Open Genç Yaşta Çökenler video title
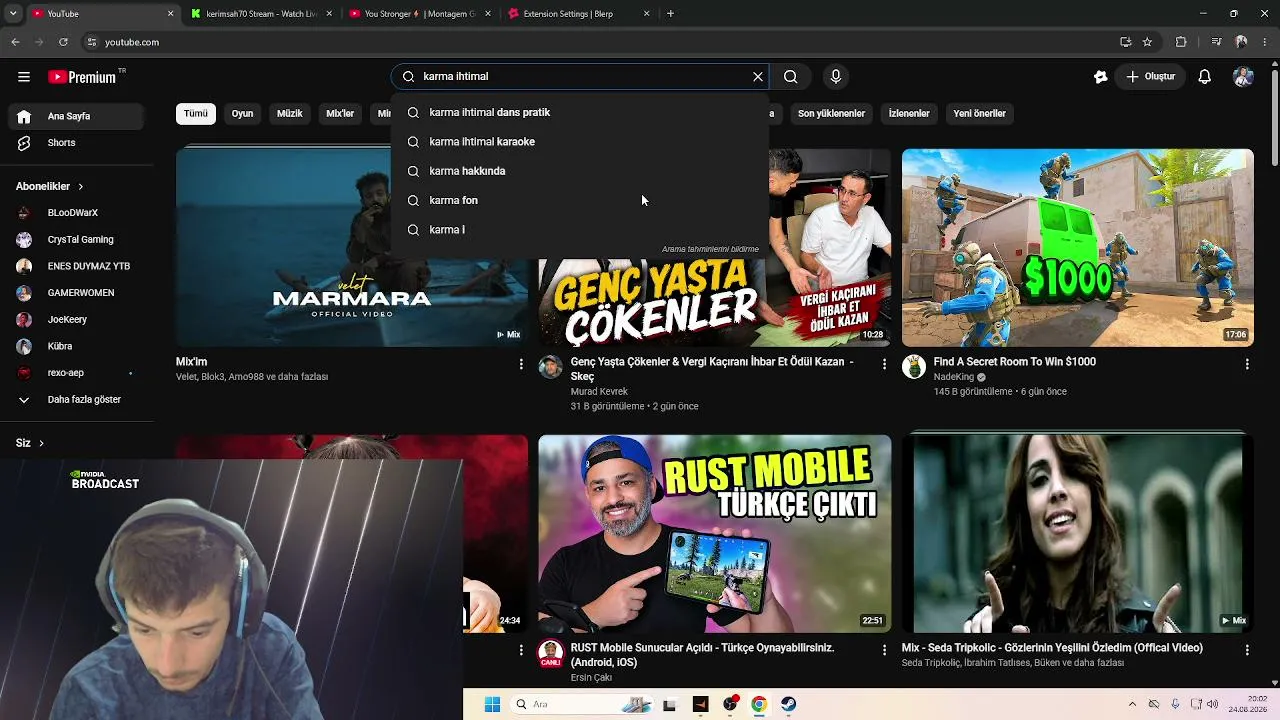This screenshot has height=720, width=1280. coord(712,369)
